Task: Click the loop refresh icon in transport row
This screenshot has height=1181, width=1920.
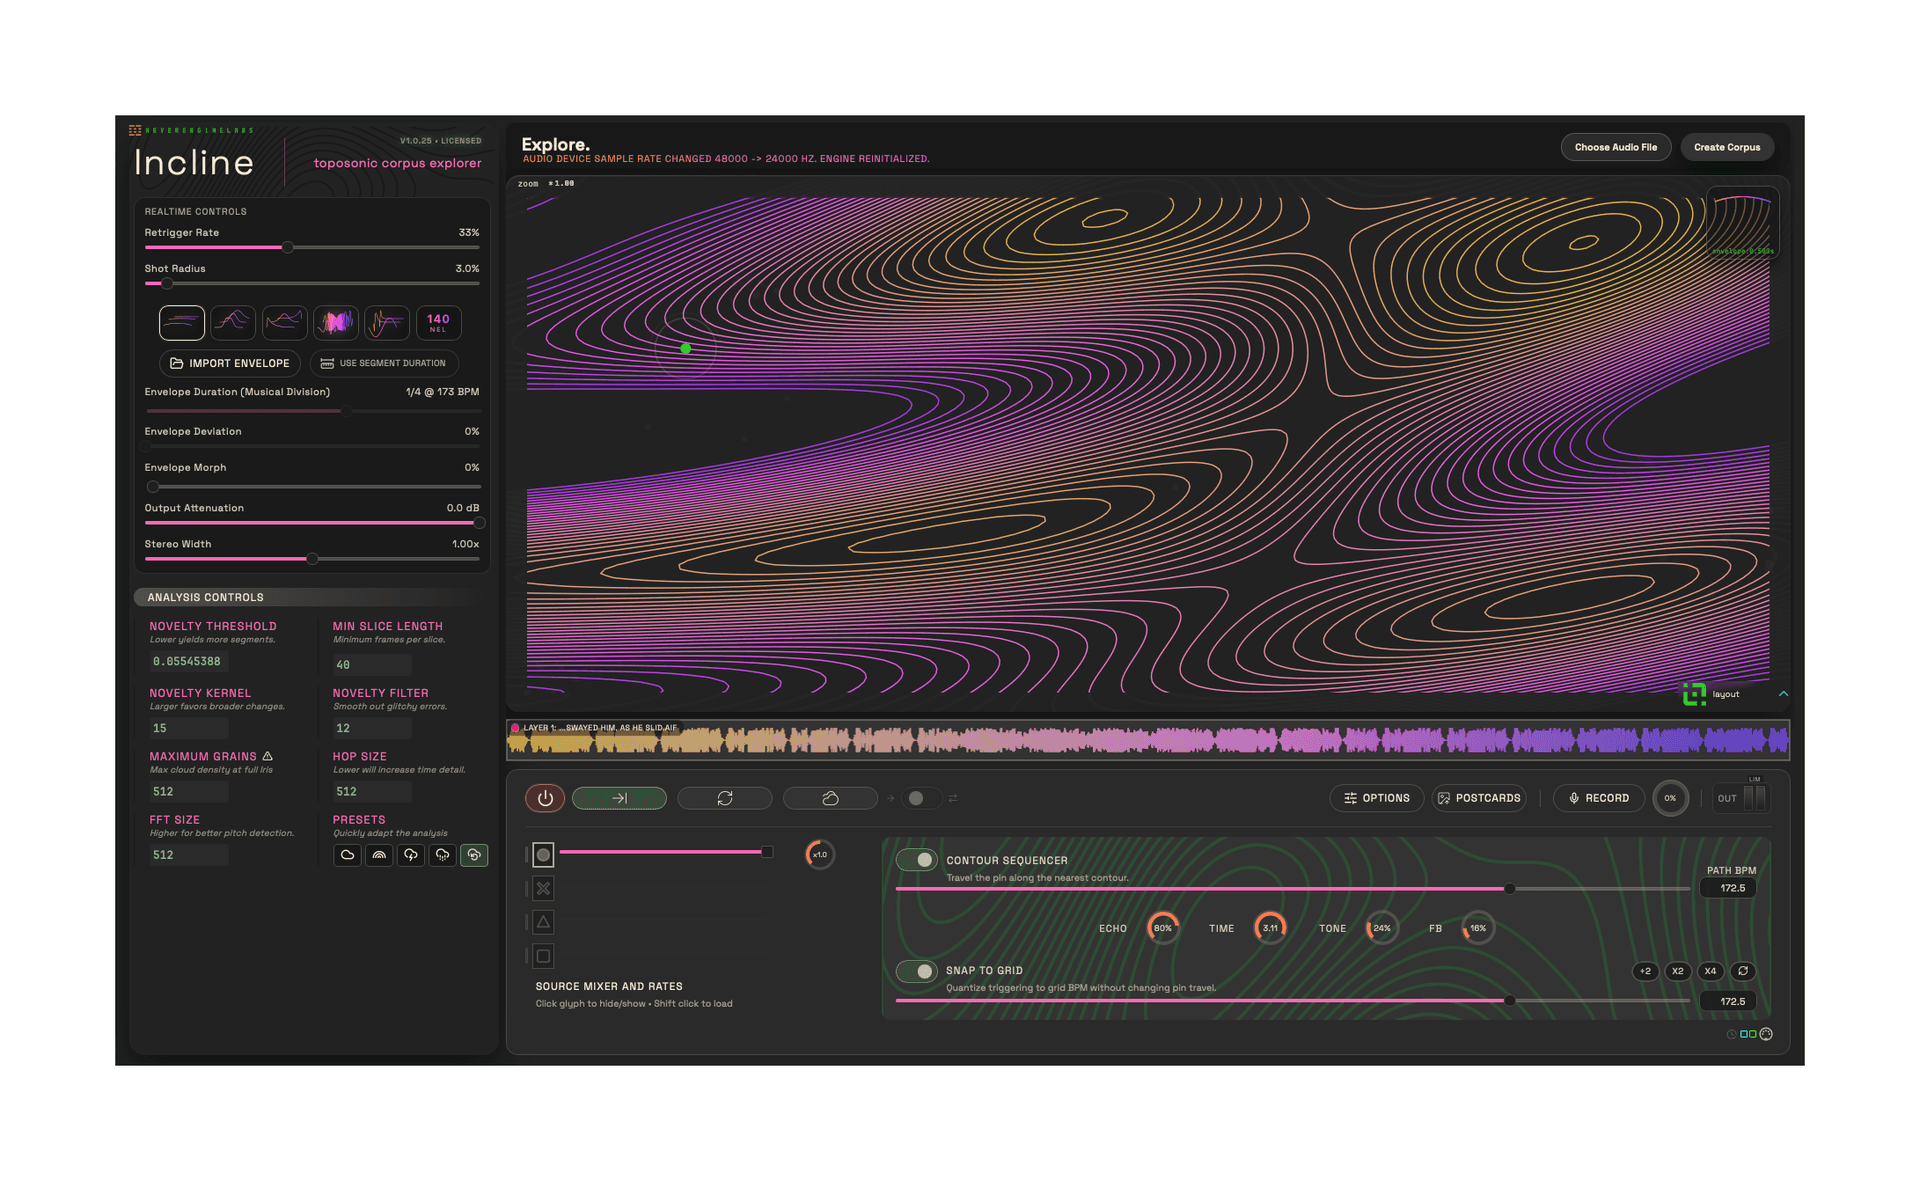Action: tap(724, 798)
